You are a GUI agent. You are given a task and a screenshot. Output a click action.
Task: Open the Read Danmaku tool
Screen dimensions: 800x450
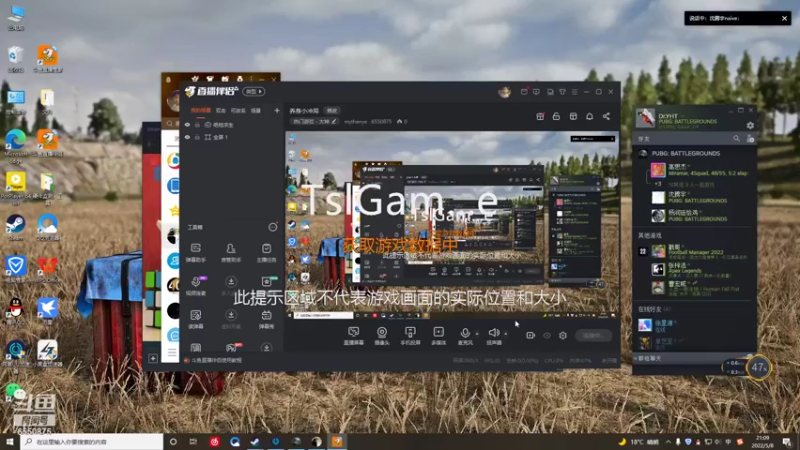(x=196, y=319)
